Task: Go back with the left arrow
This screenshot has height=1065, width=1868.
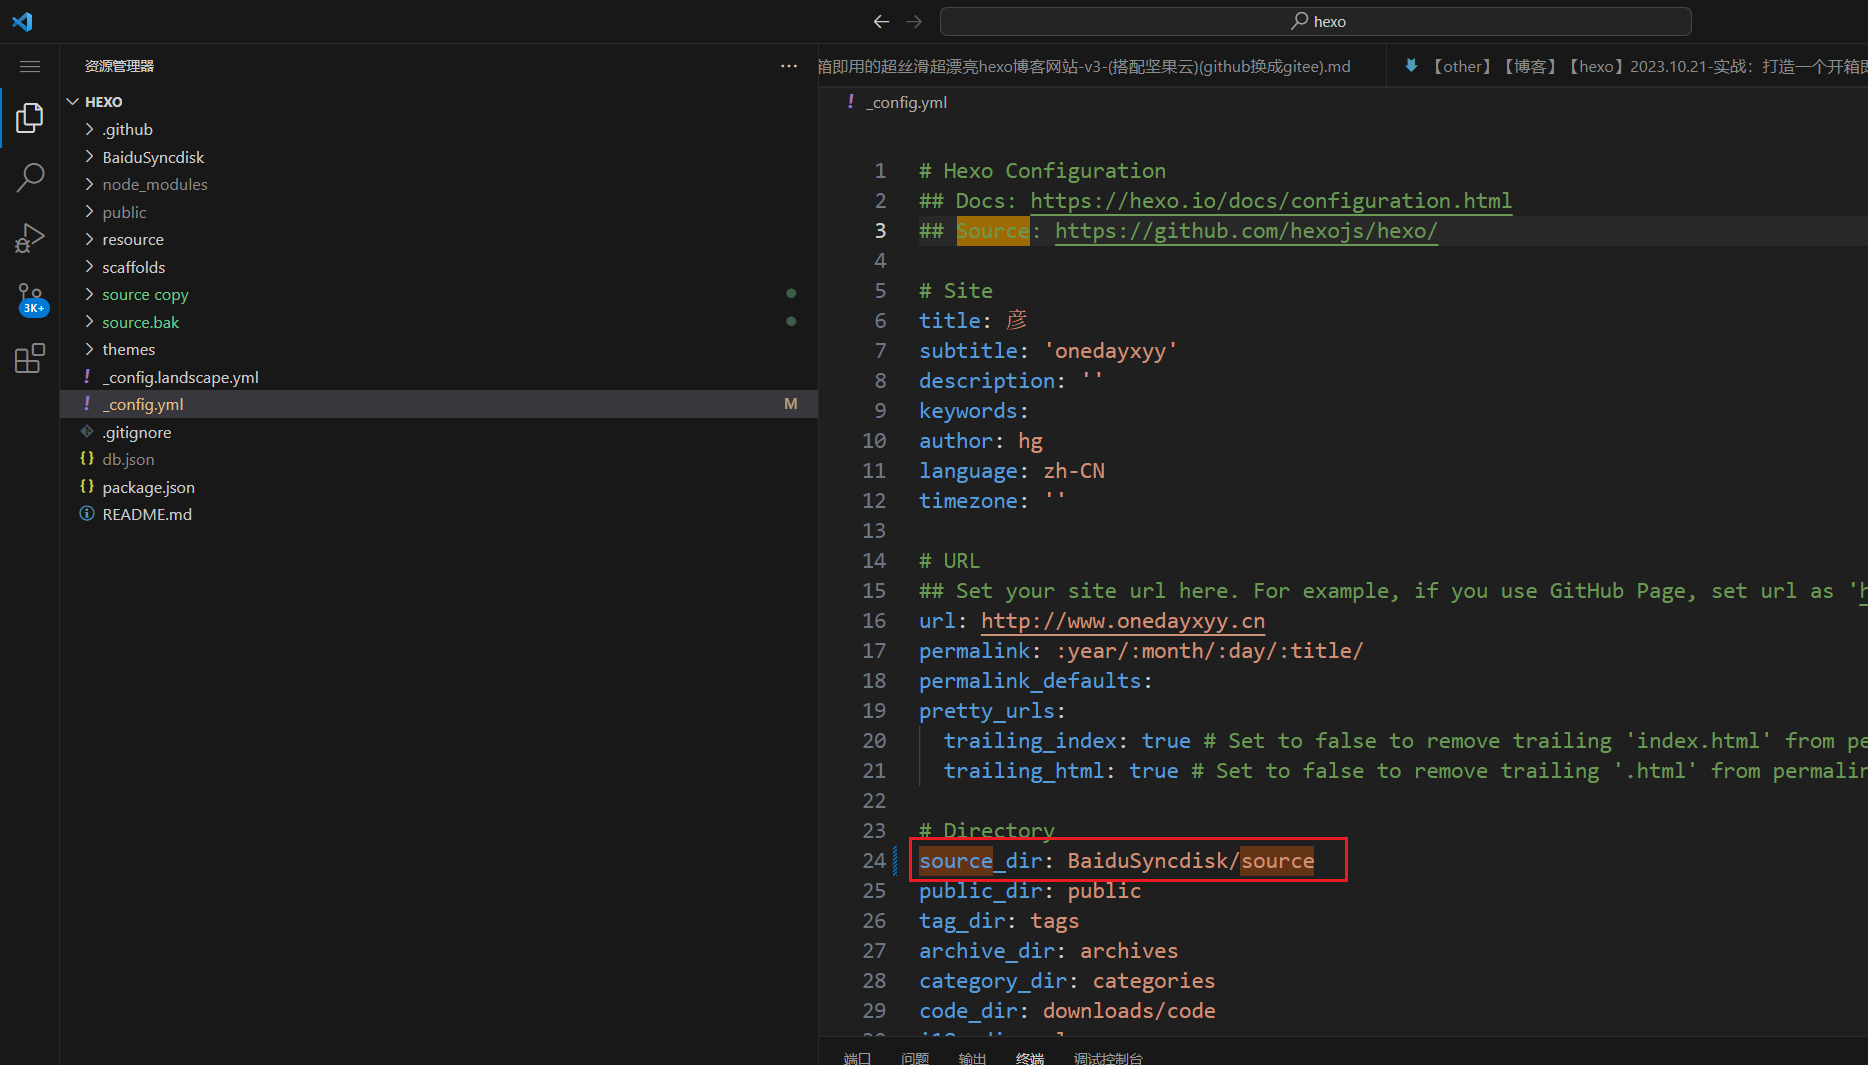Action: pos(881,21)
